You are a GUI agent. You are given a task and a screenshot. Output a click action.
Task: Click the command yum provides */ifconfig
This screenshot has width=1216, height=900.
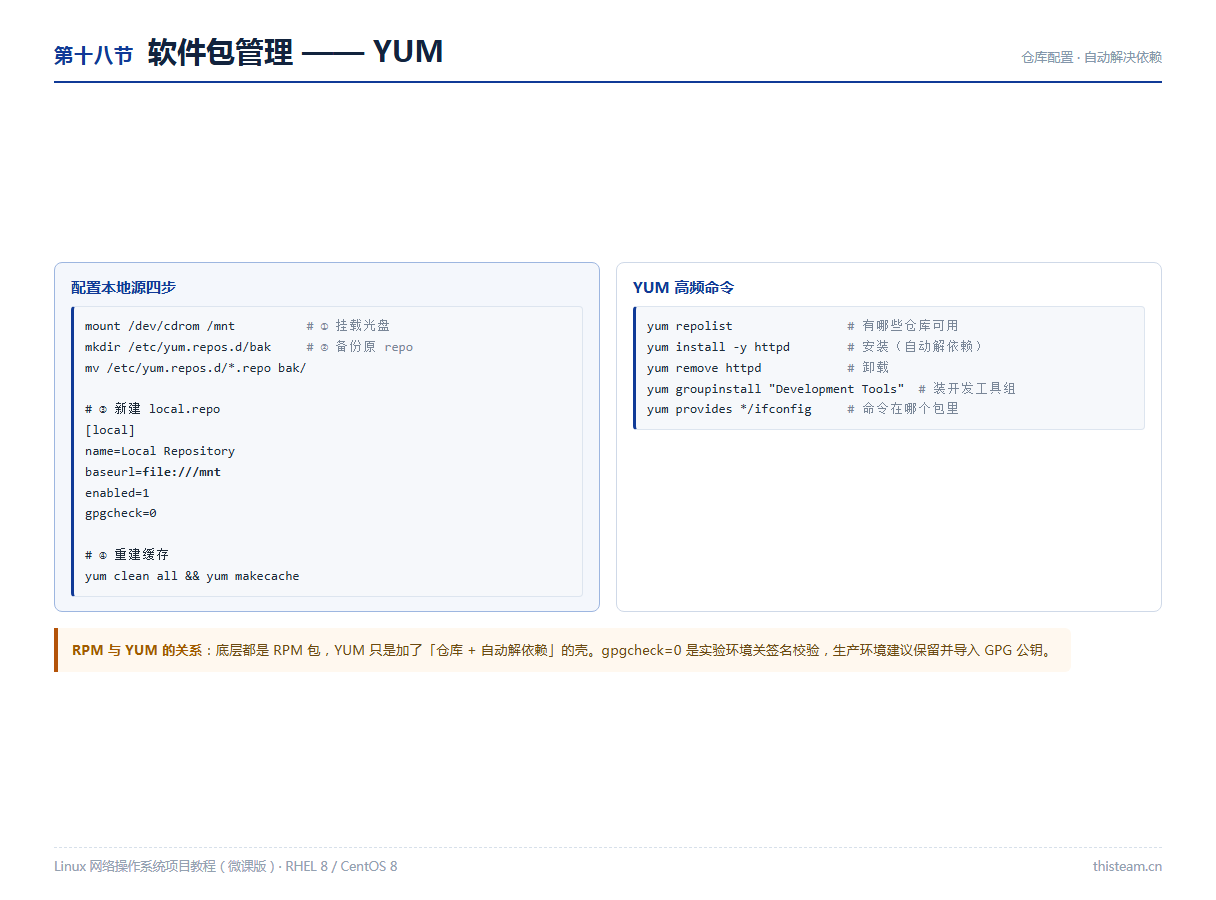pos(729,409)
